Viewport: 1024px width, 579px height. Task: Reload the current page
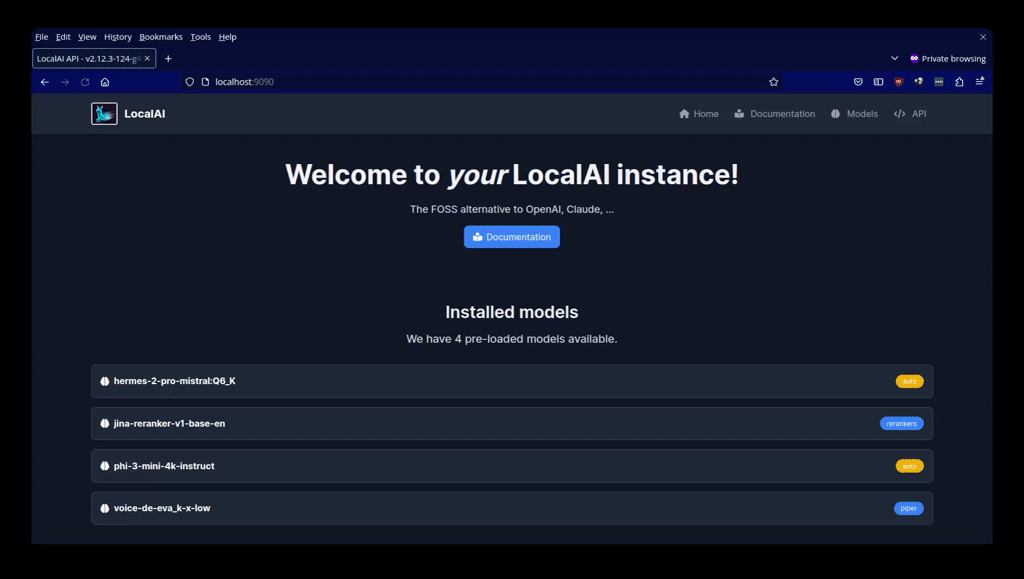coord(85,81)
